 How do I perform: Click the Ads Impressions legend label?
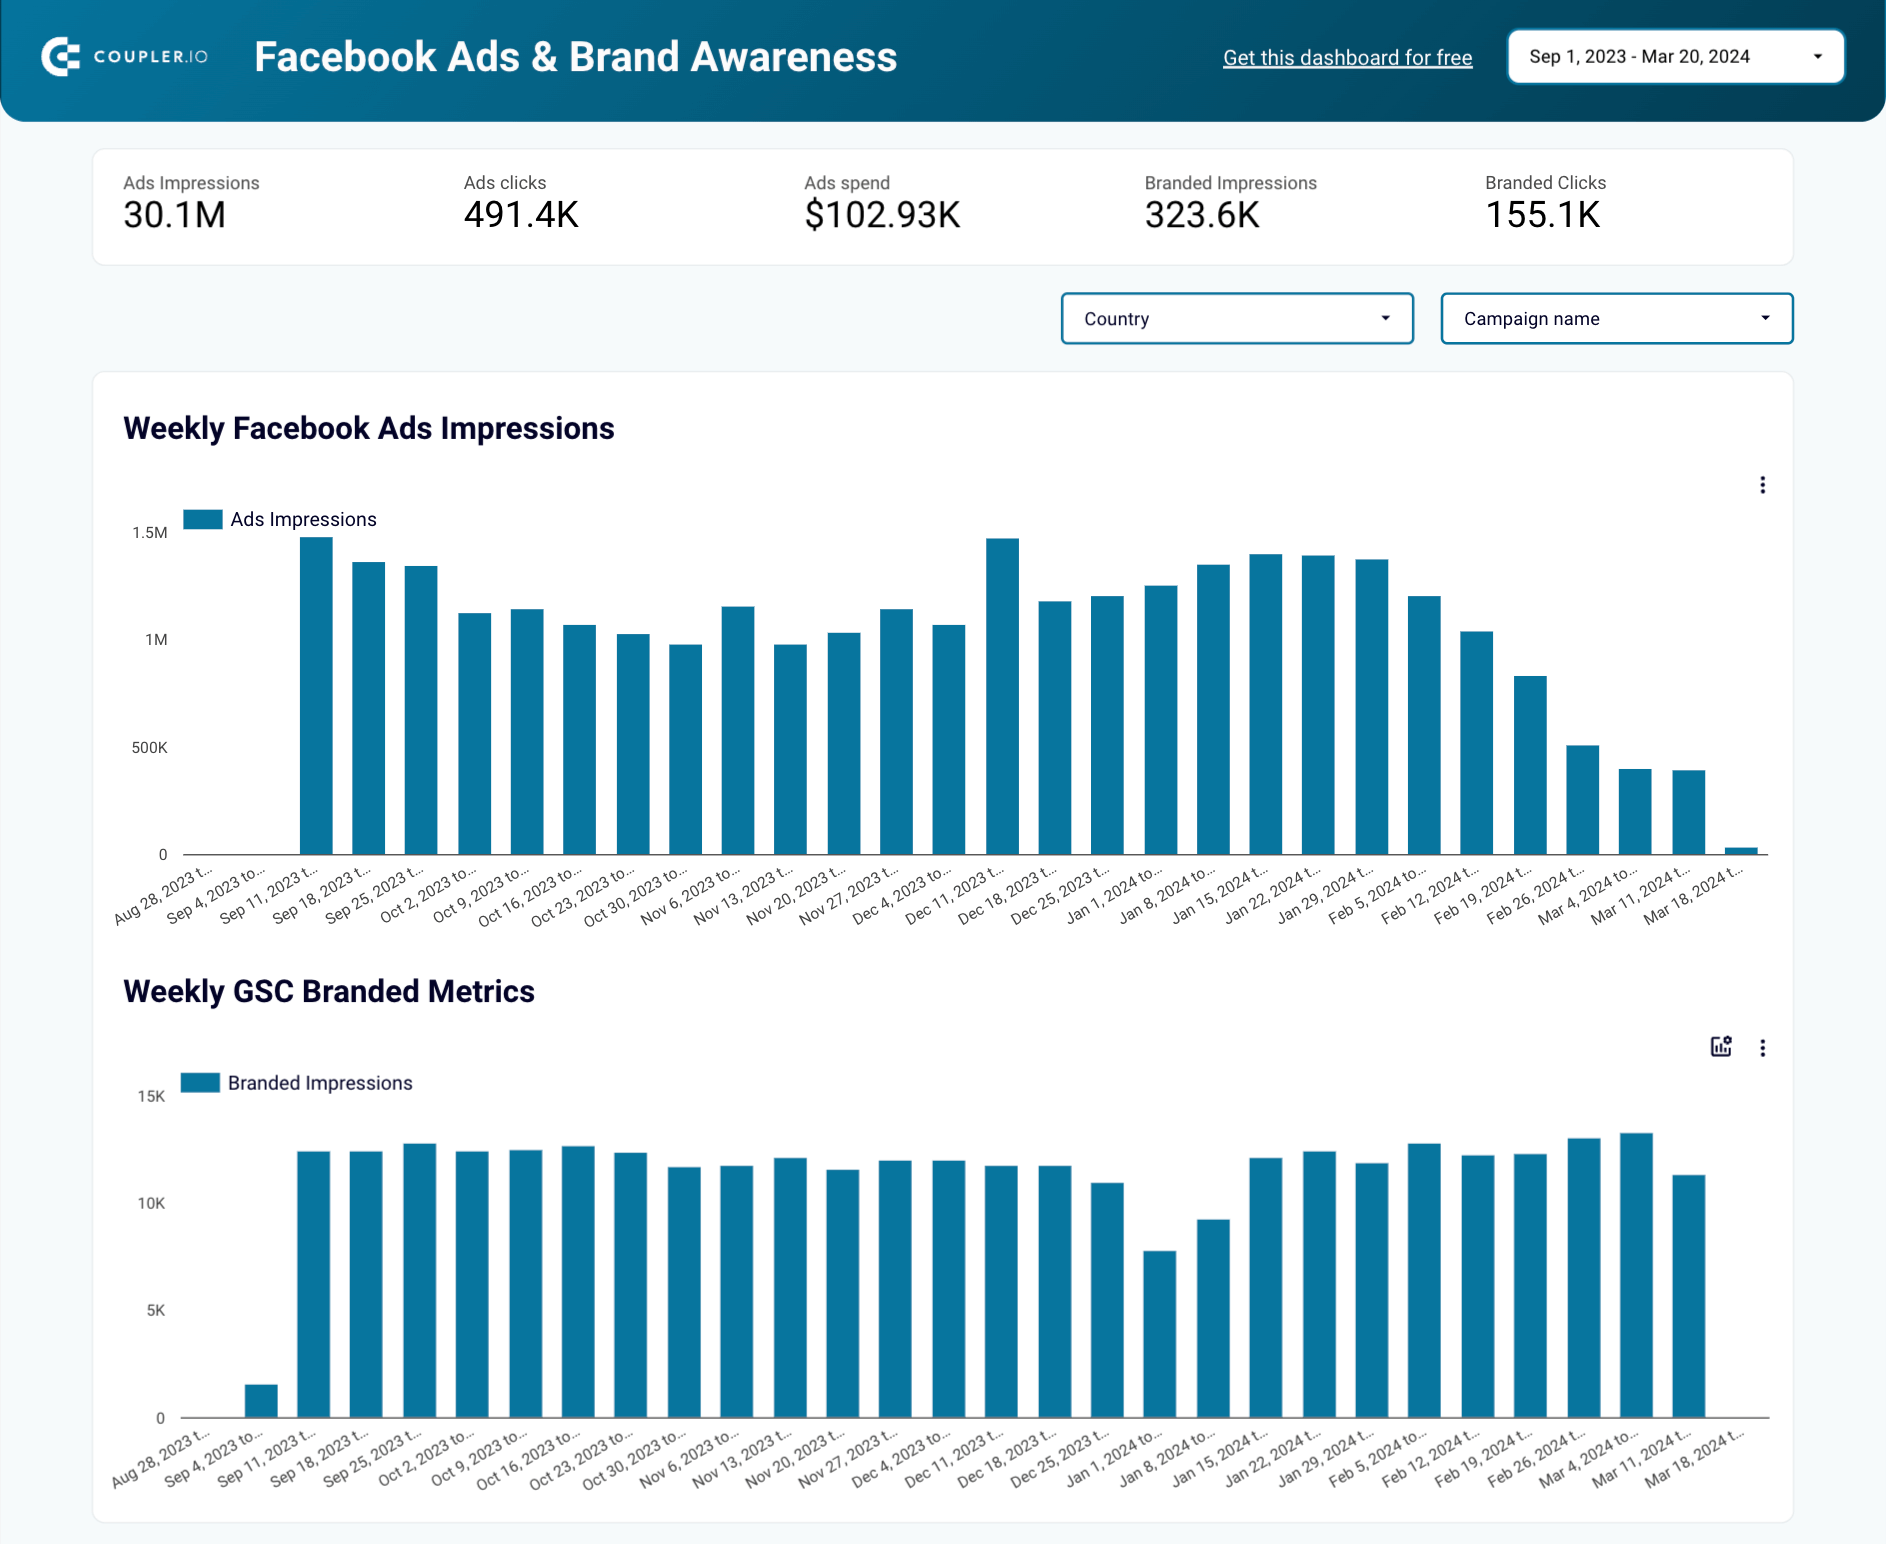pyautogui.click(x=304, y=519)
